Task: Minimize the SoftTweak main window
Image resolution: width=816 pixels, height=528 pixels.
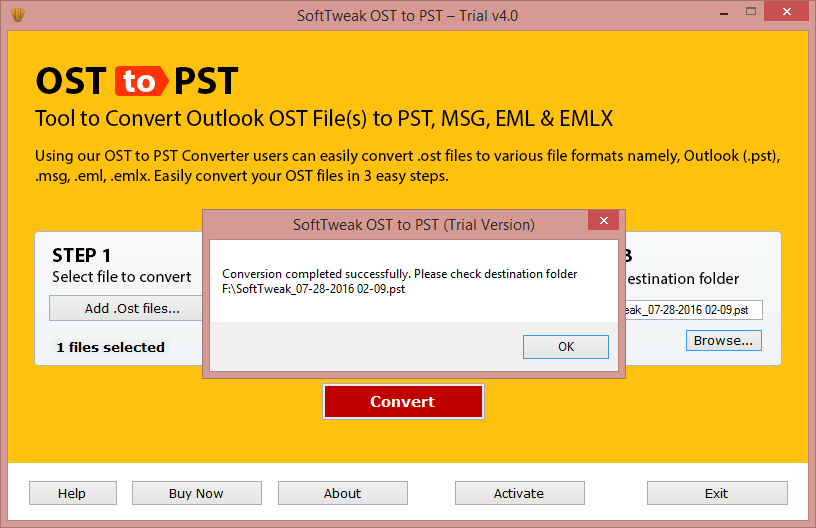Action: pos(723,12)
